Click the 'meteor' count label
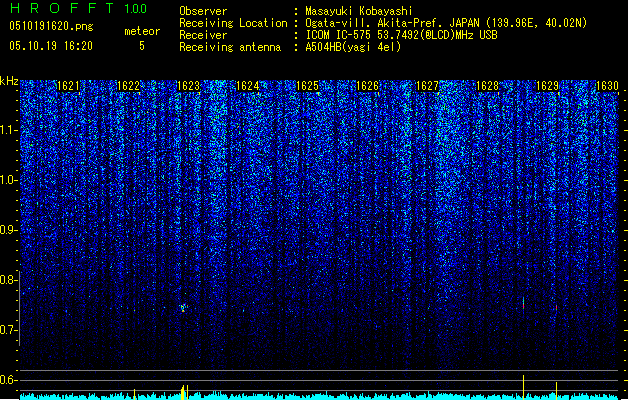The image size is (629, 400). pos(142,31)
